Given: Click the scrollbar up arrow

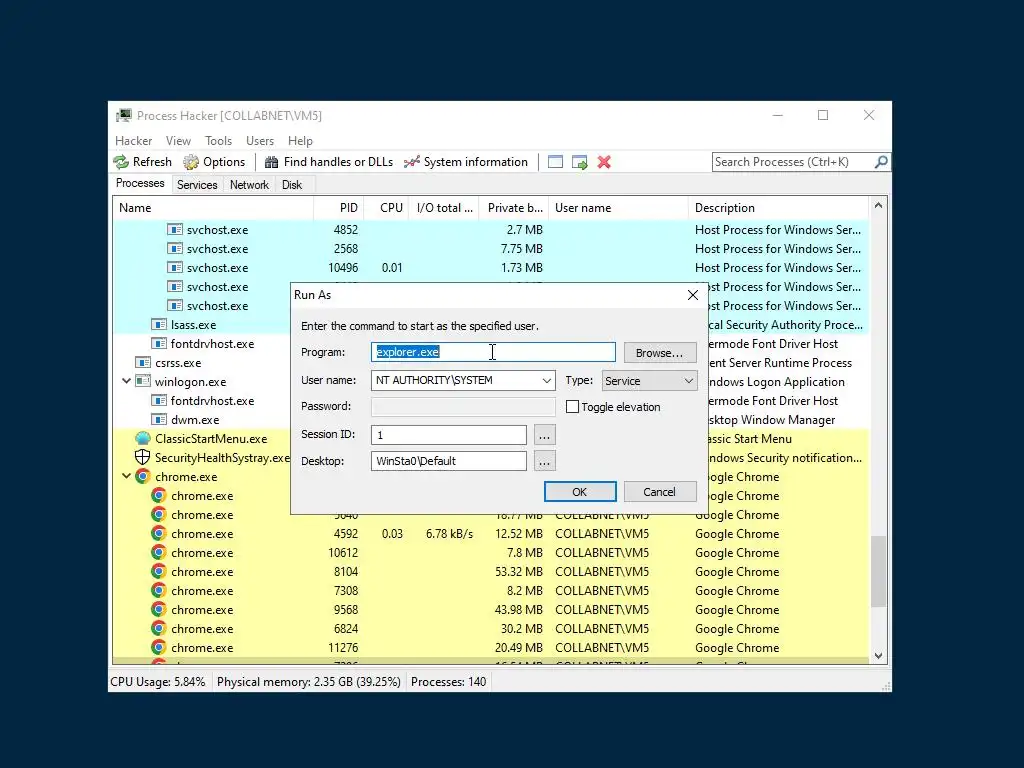Looking at the screenshot, I should tap(878, 206).
